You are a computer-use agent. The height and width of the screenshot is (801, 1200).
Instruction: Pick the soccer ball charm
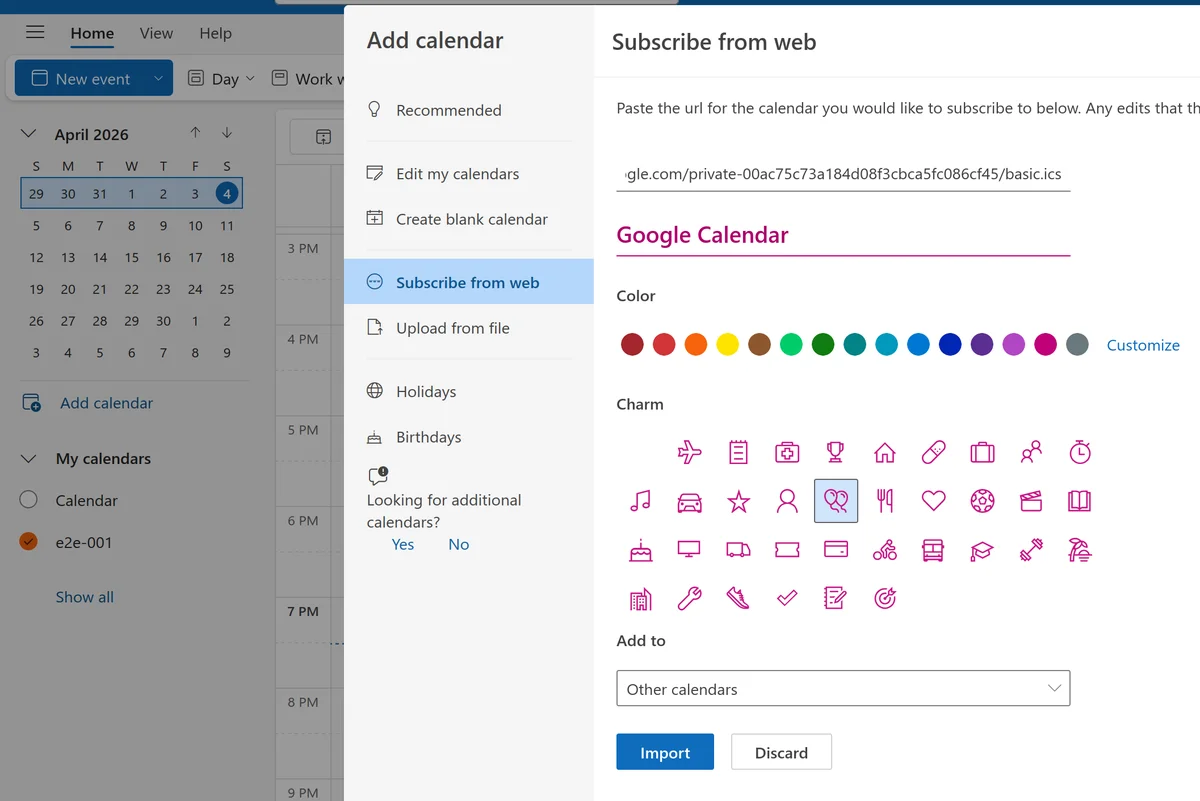(982, 501)
